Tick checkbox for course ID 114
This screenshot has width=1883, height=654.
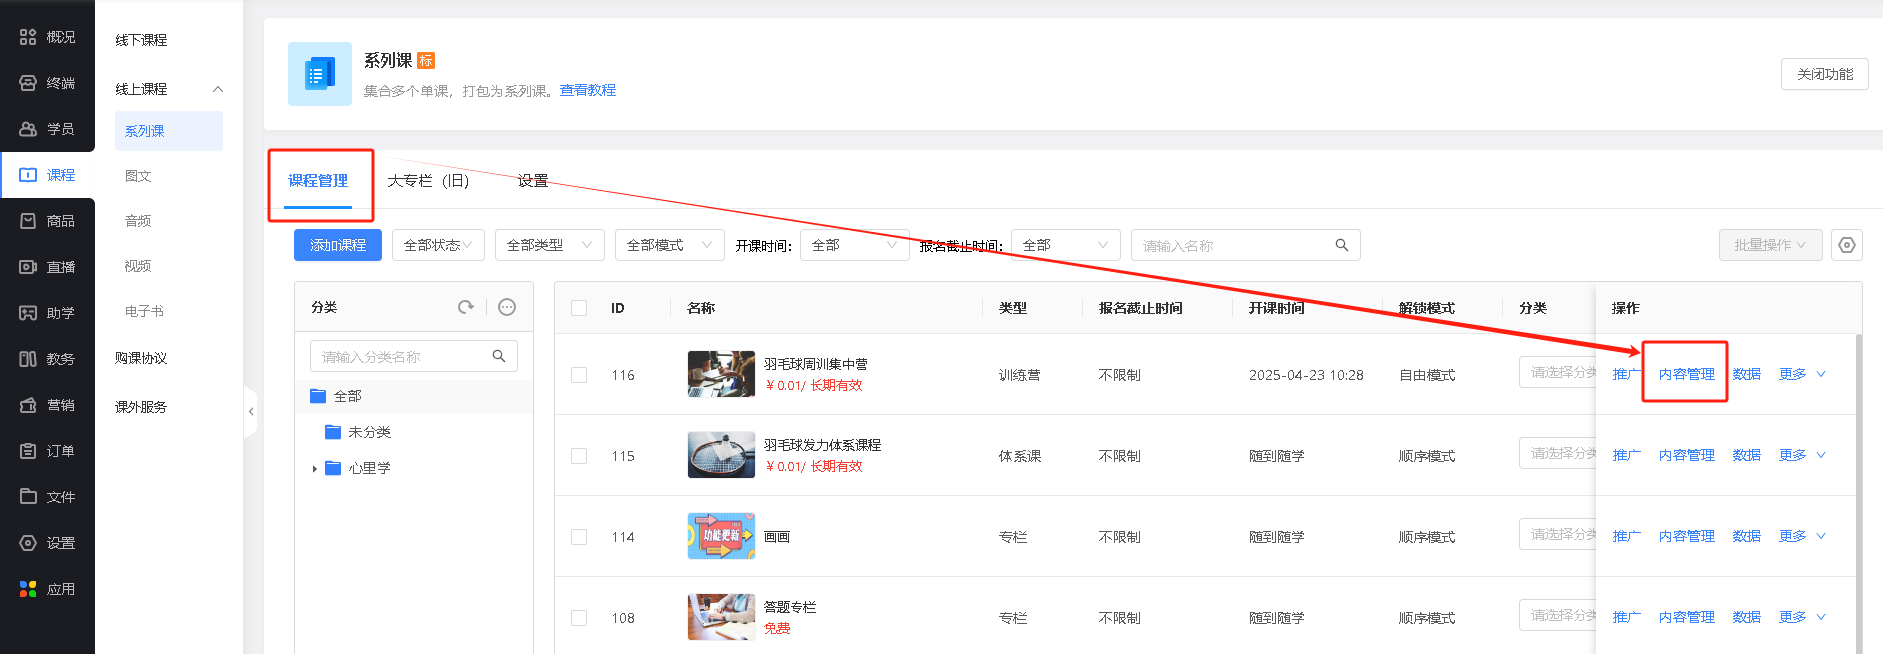coord(579,537)
